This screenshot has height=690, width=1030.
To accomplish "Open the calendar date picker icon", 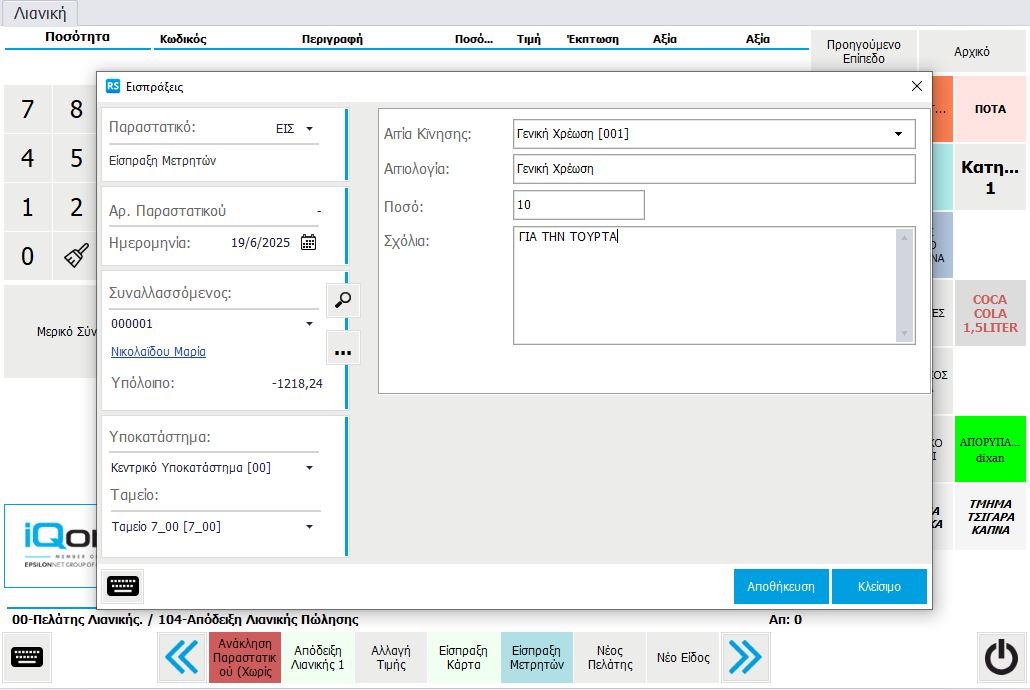I will 308,242.
